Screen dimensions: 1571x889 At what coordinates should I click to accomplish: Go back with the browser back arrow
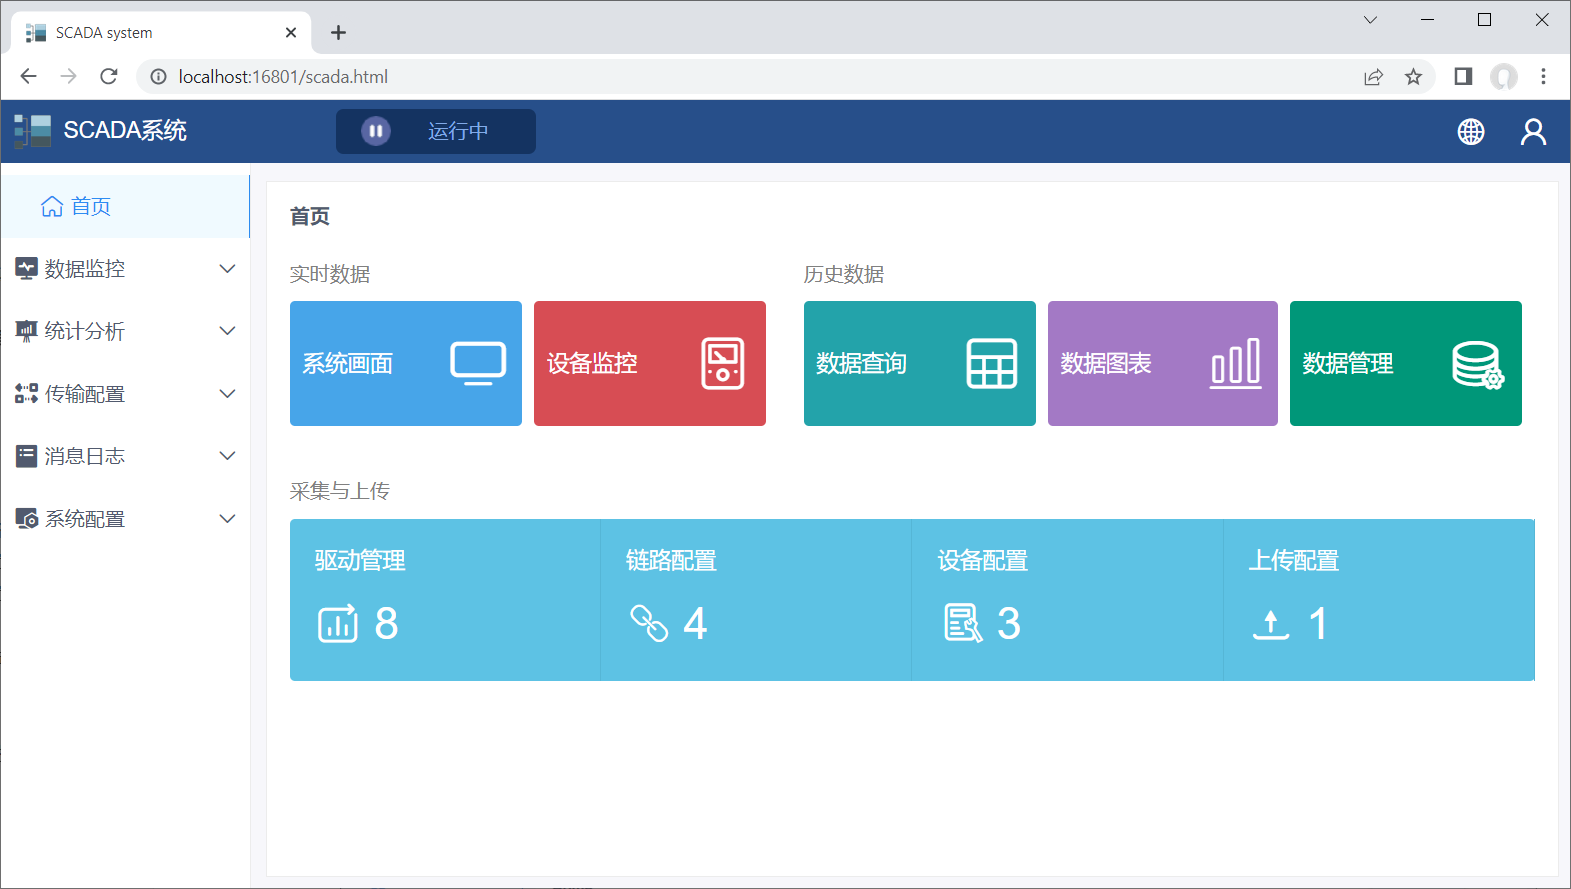(x=28, y=77)
